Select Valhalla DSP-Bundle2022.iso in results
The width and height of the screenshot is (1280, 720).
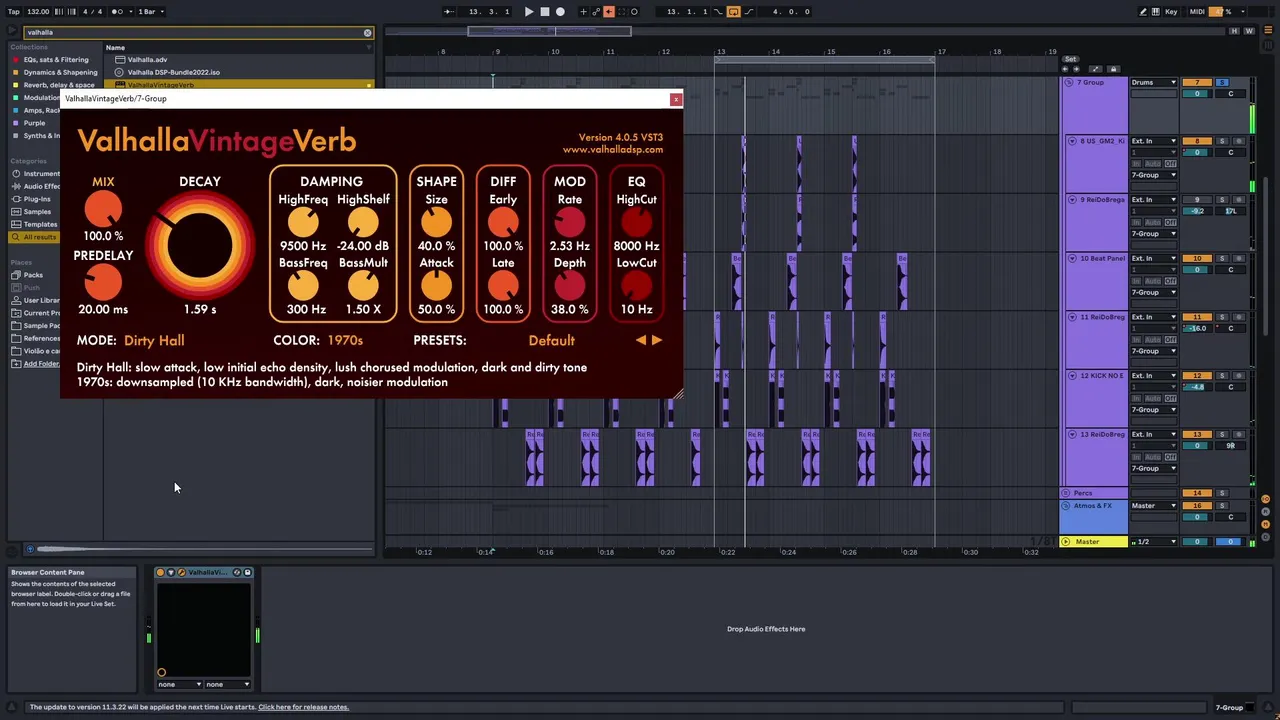[173, 72]
